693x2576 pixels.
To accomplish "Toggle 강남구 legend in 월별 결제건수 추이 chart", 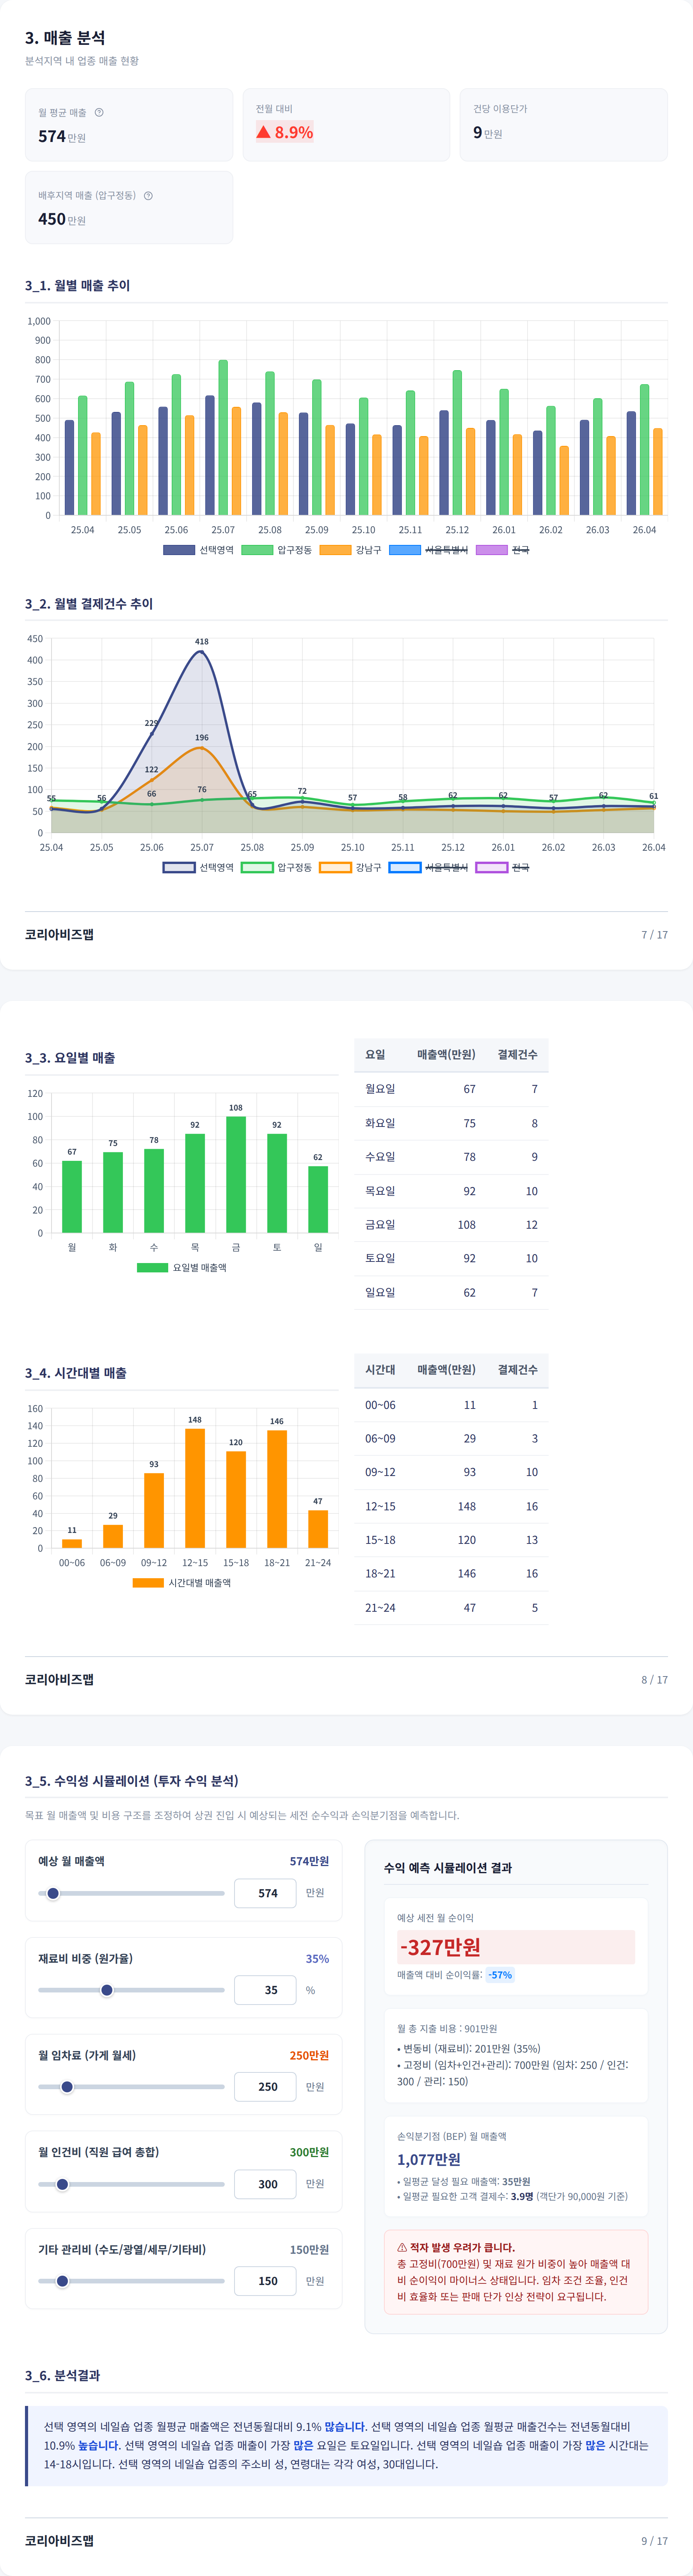I will pos(350,867).
